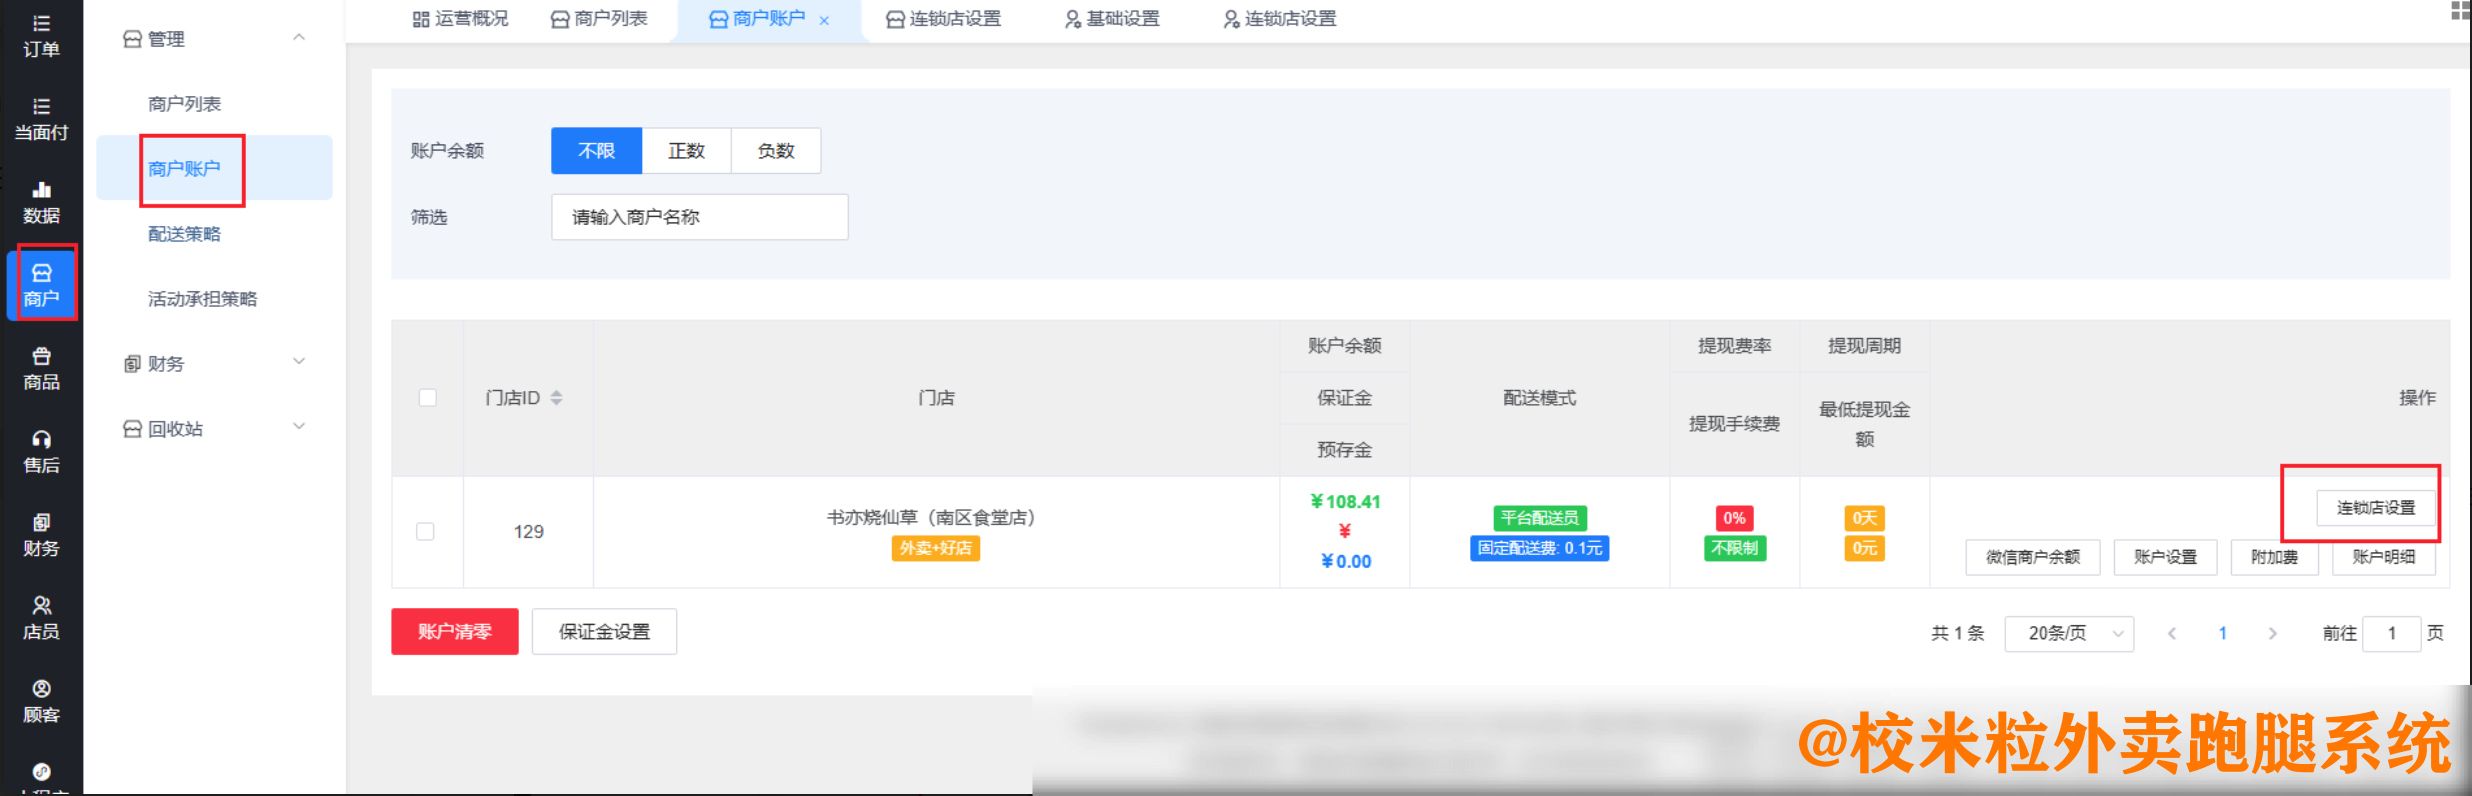Click the 固定配送费: 0.1元 tag
The height and width of the screenshot is (796, 2472).
pos(1540,548)
